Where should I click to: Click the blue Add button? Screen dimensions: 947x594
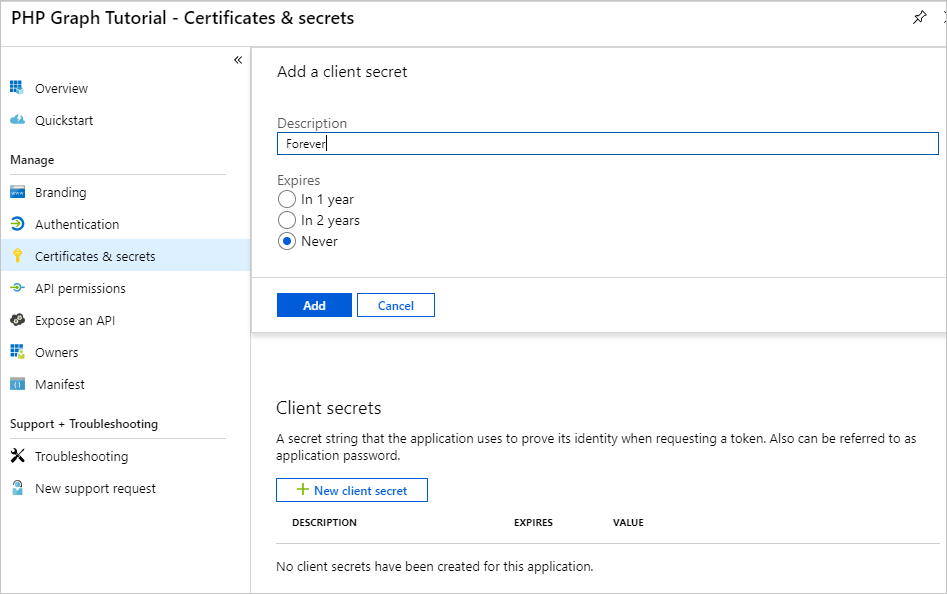(x=314, y=305)
